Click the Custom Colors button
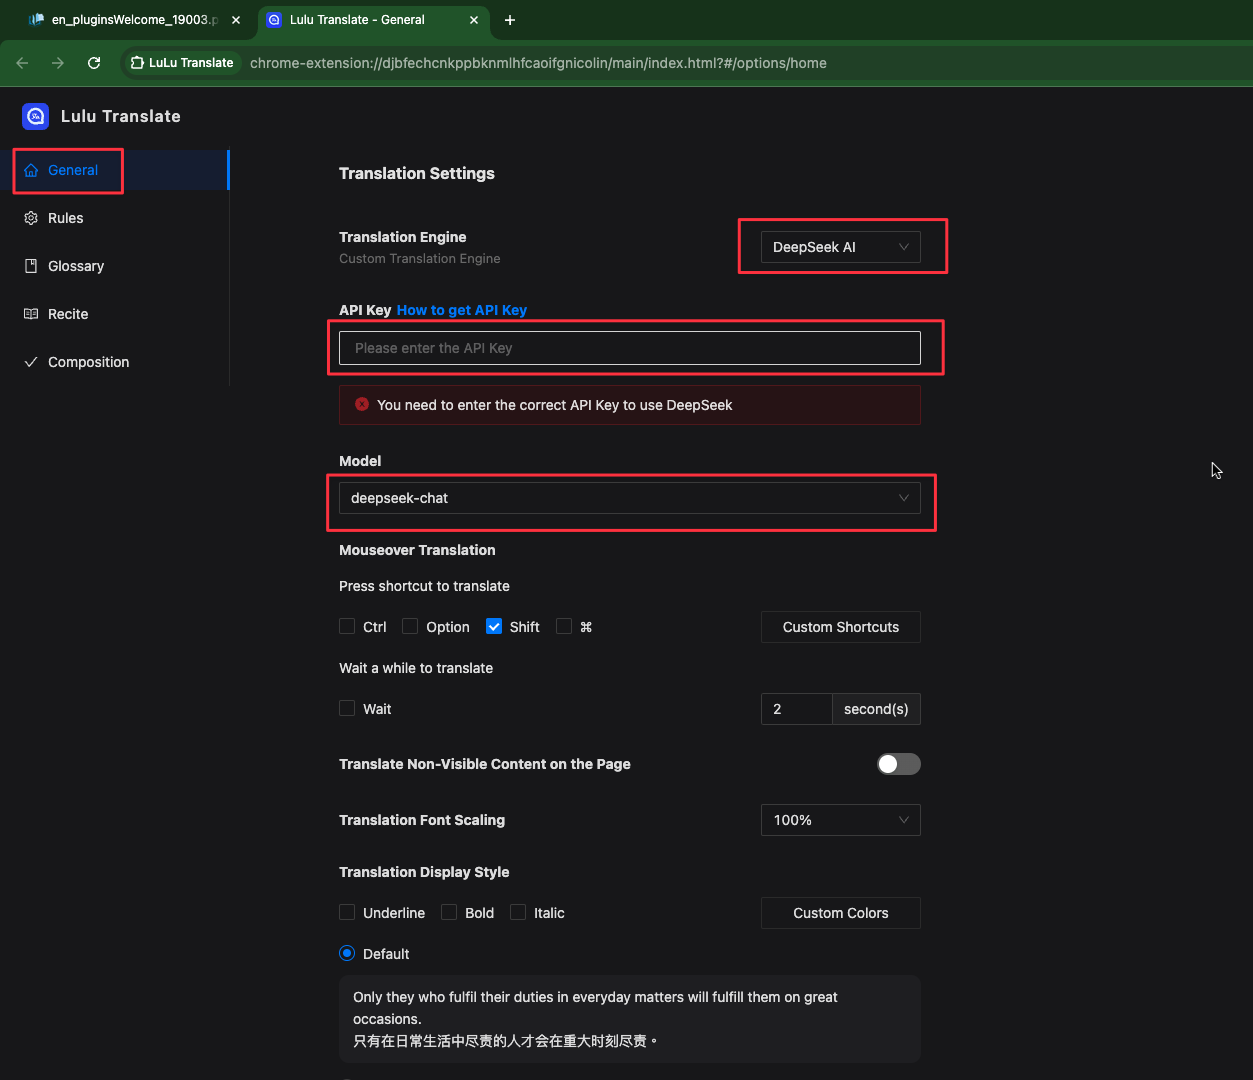This screenshot has height=1080, width=1253. pos(840,913)
